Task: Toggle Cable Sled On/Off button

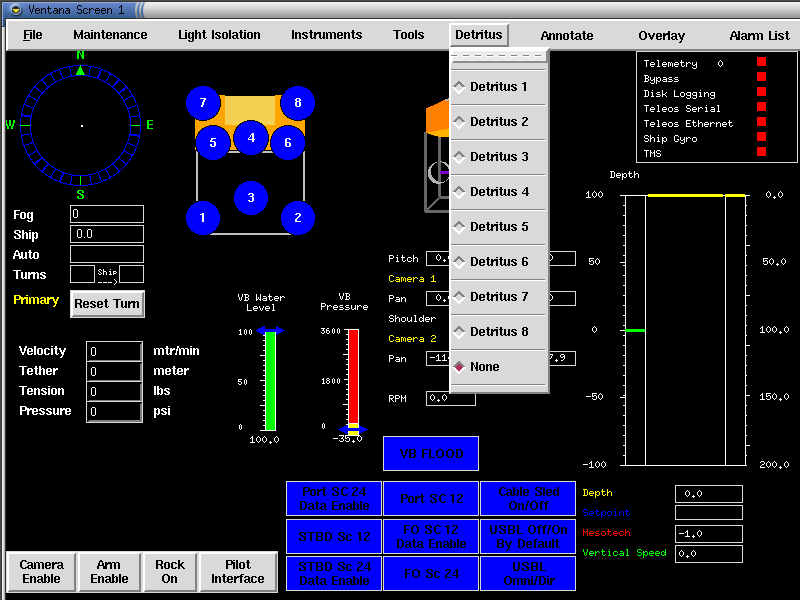Action: (529, 498)
